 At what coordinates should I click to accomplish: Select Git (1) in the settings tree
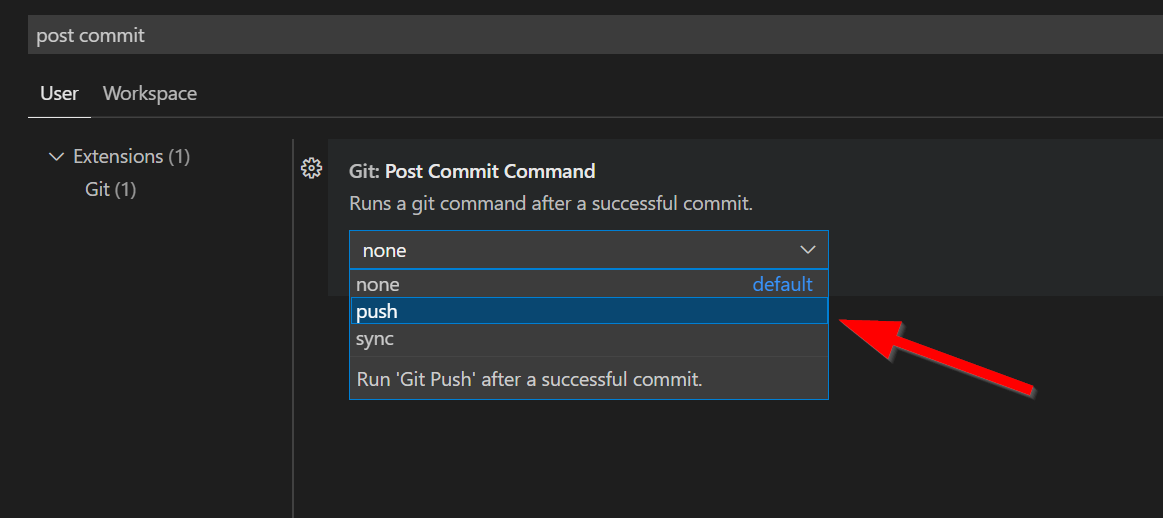[110, 189]
